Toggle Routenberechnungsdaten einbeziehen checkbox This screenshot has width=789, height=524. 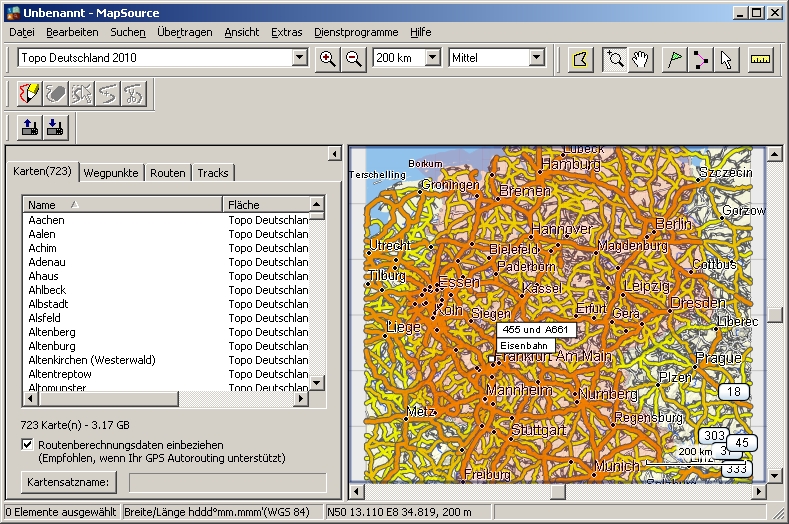tap(27, 444)
